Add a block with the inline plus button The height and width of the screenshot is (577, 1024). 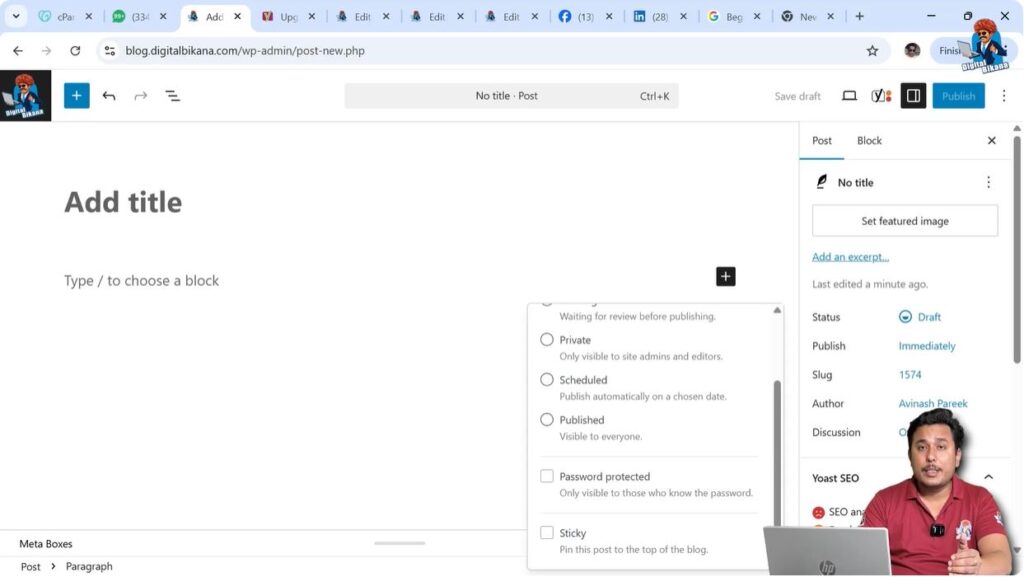pos(726,276)
